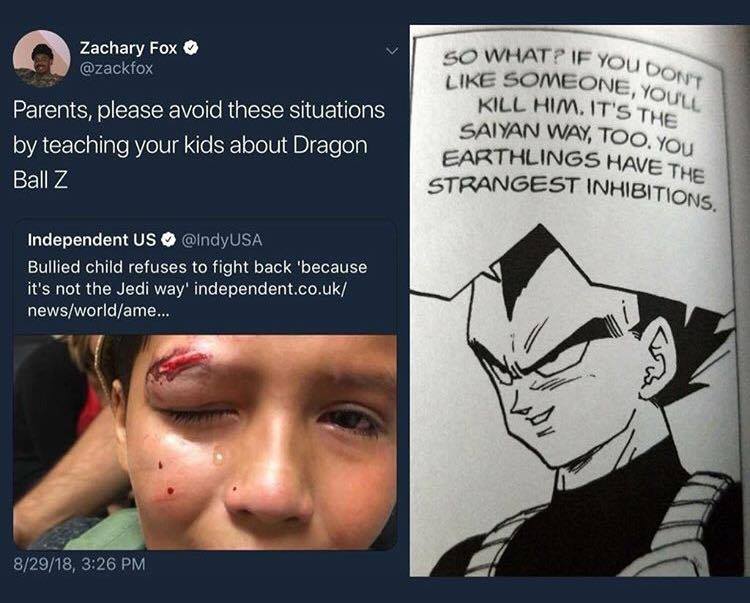This screenshot has width=750, height=603.
Task: Click the verified badge beside Zachary Fox
Action: (x=191, y=48)
